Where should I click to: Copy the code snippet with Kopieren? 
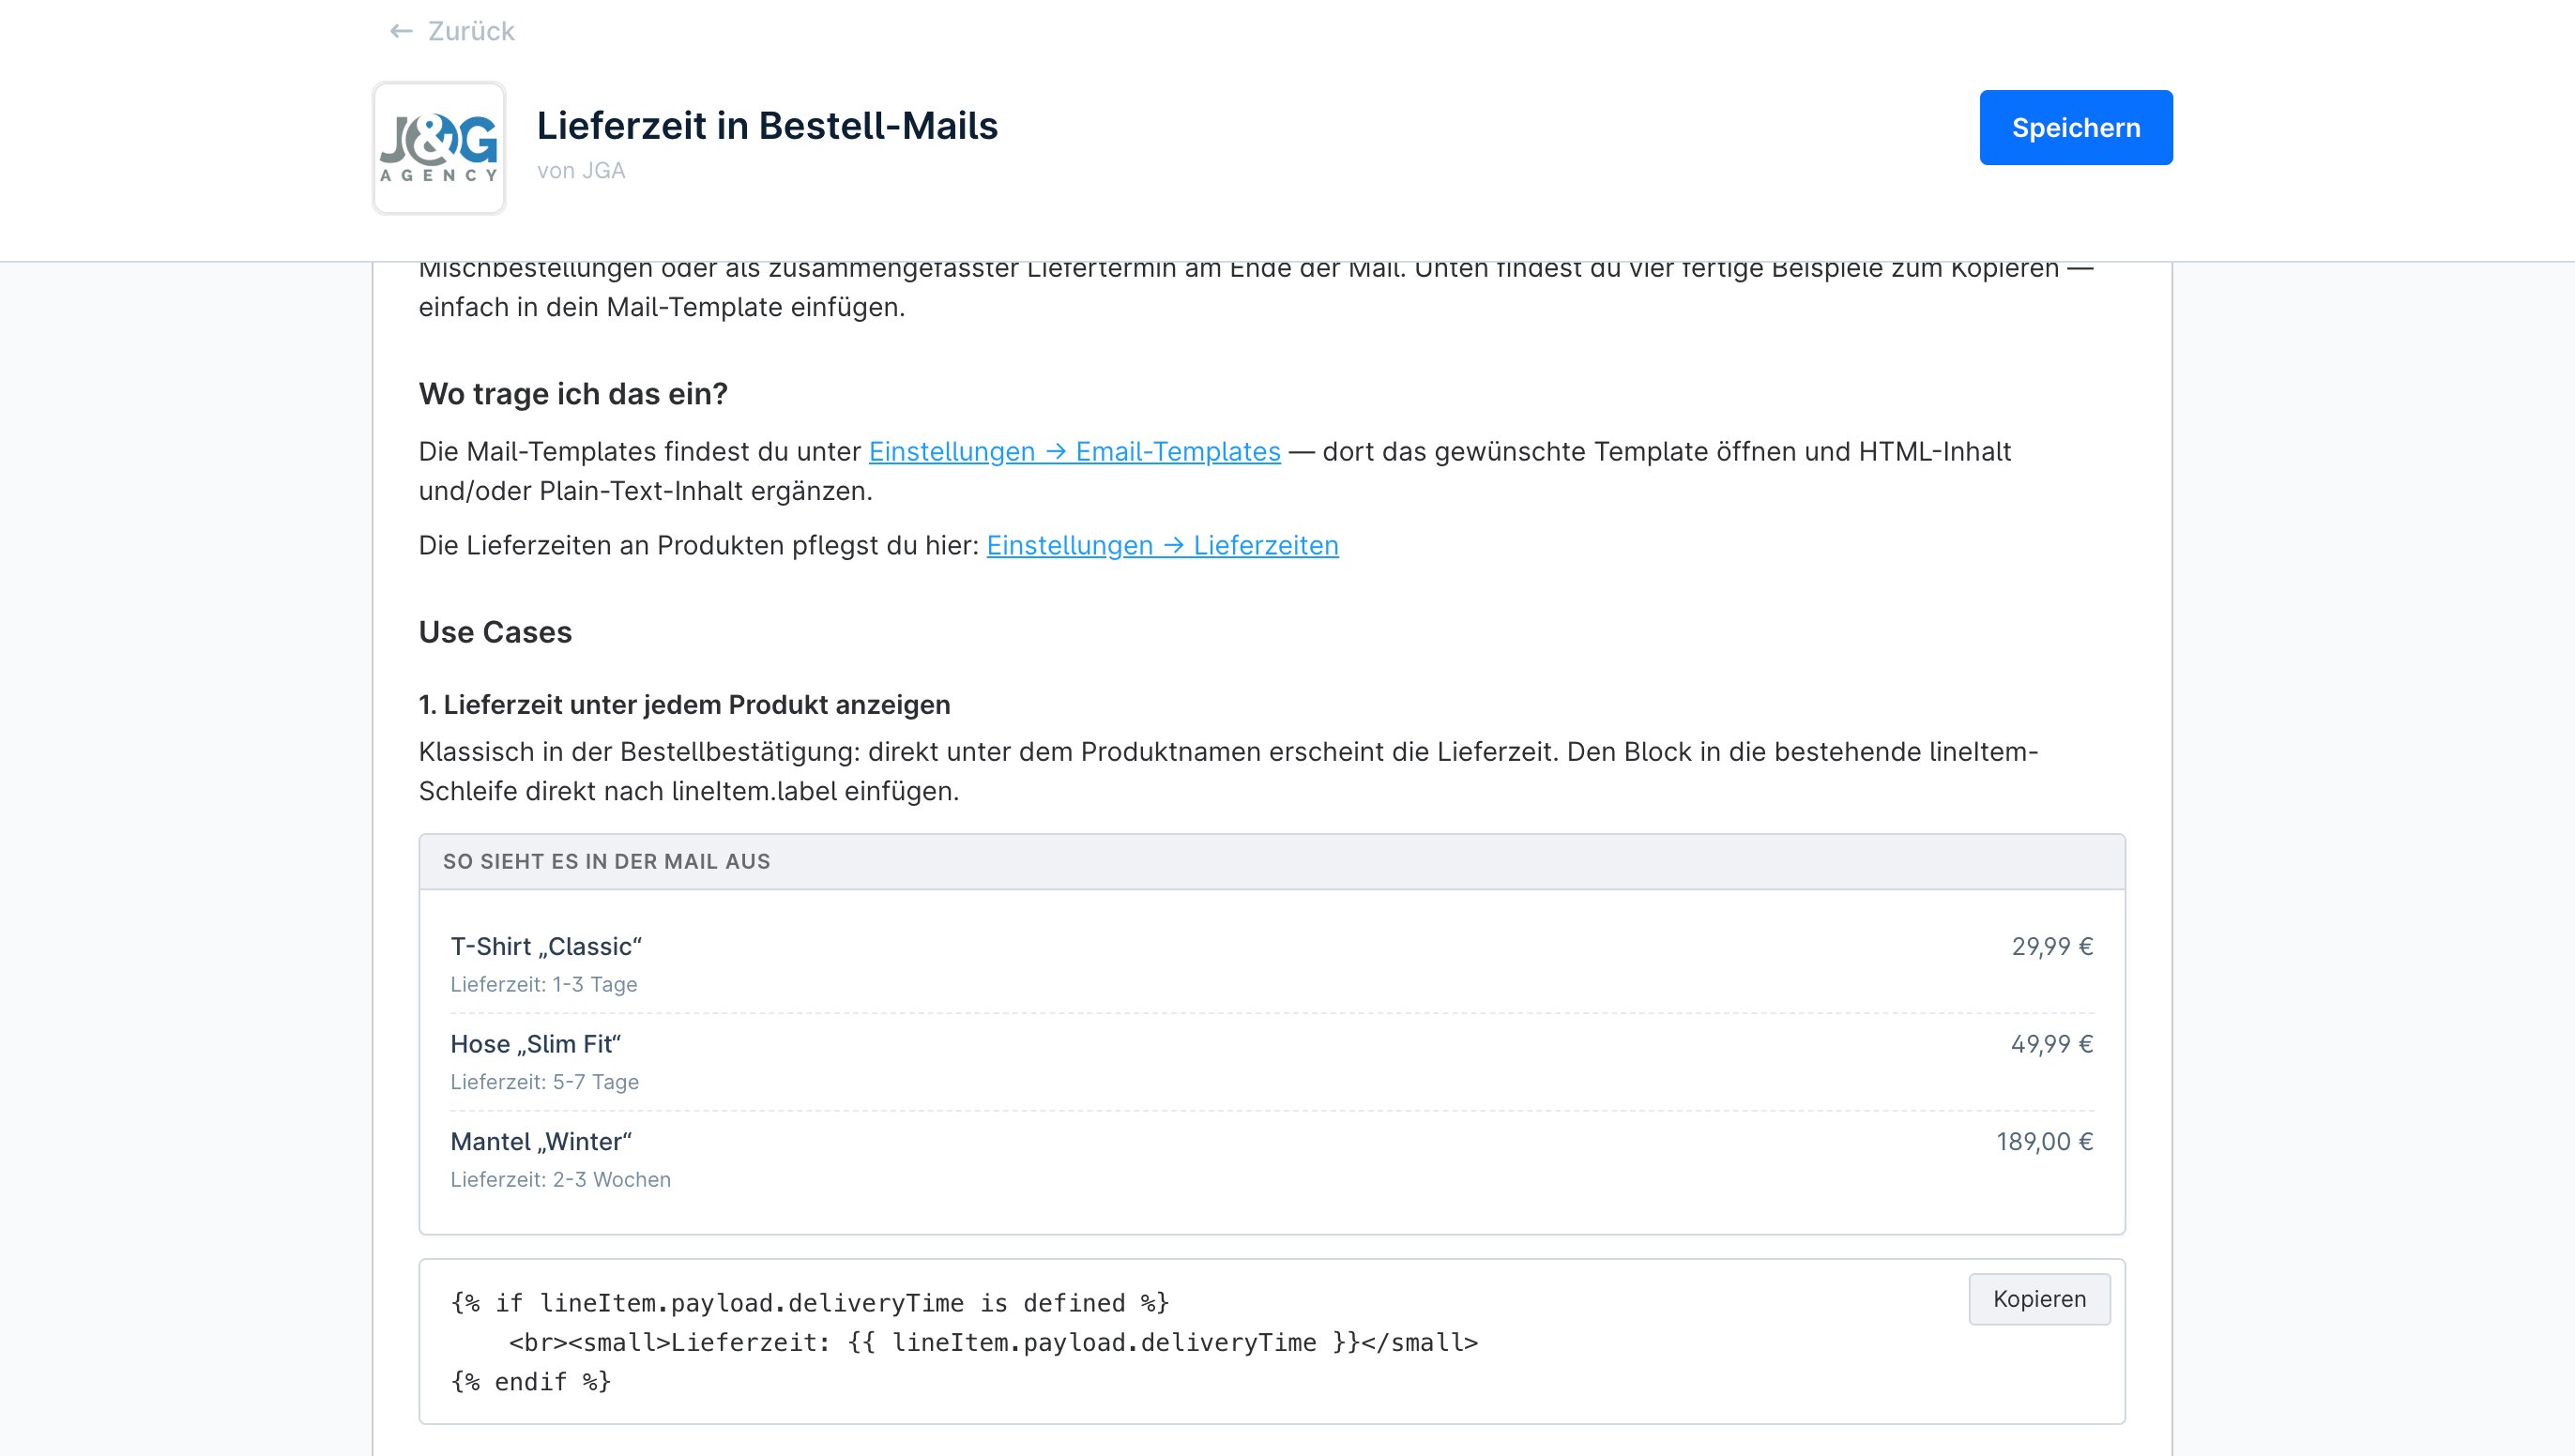(2039, 1298)
